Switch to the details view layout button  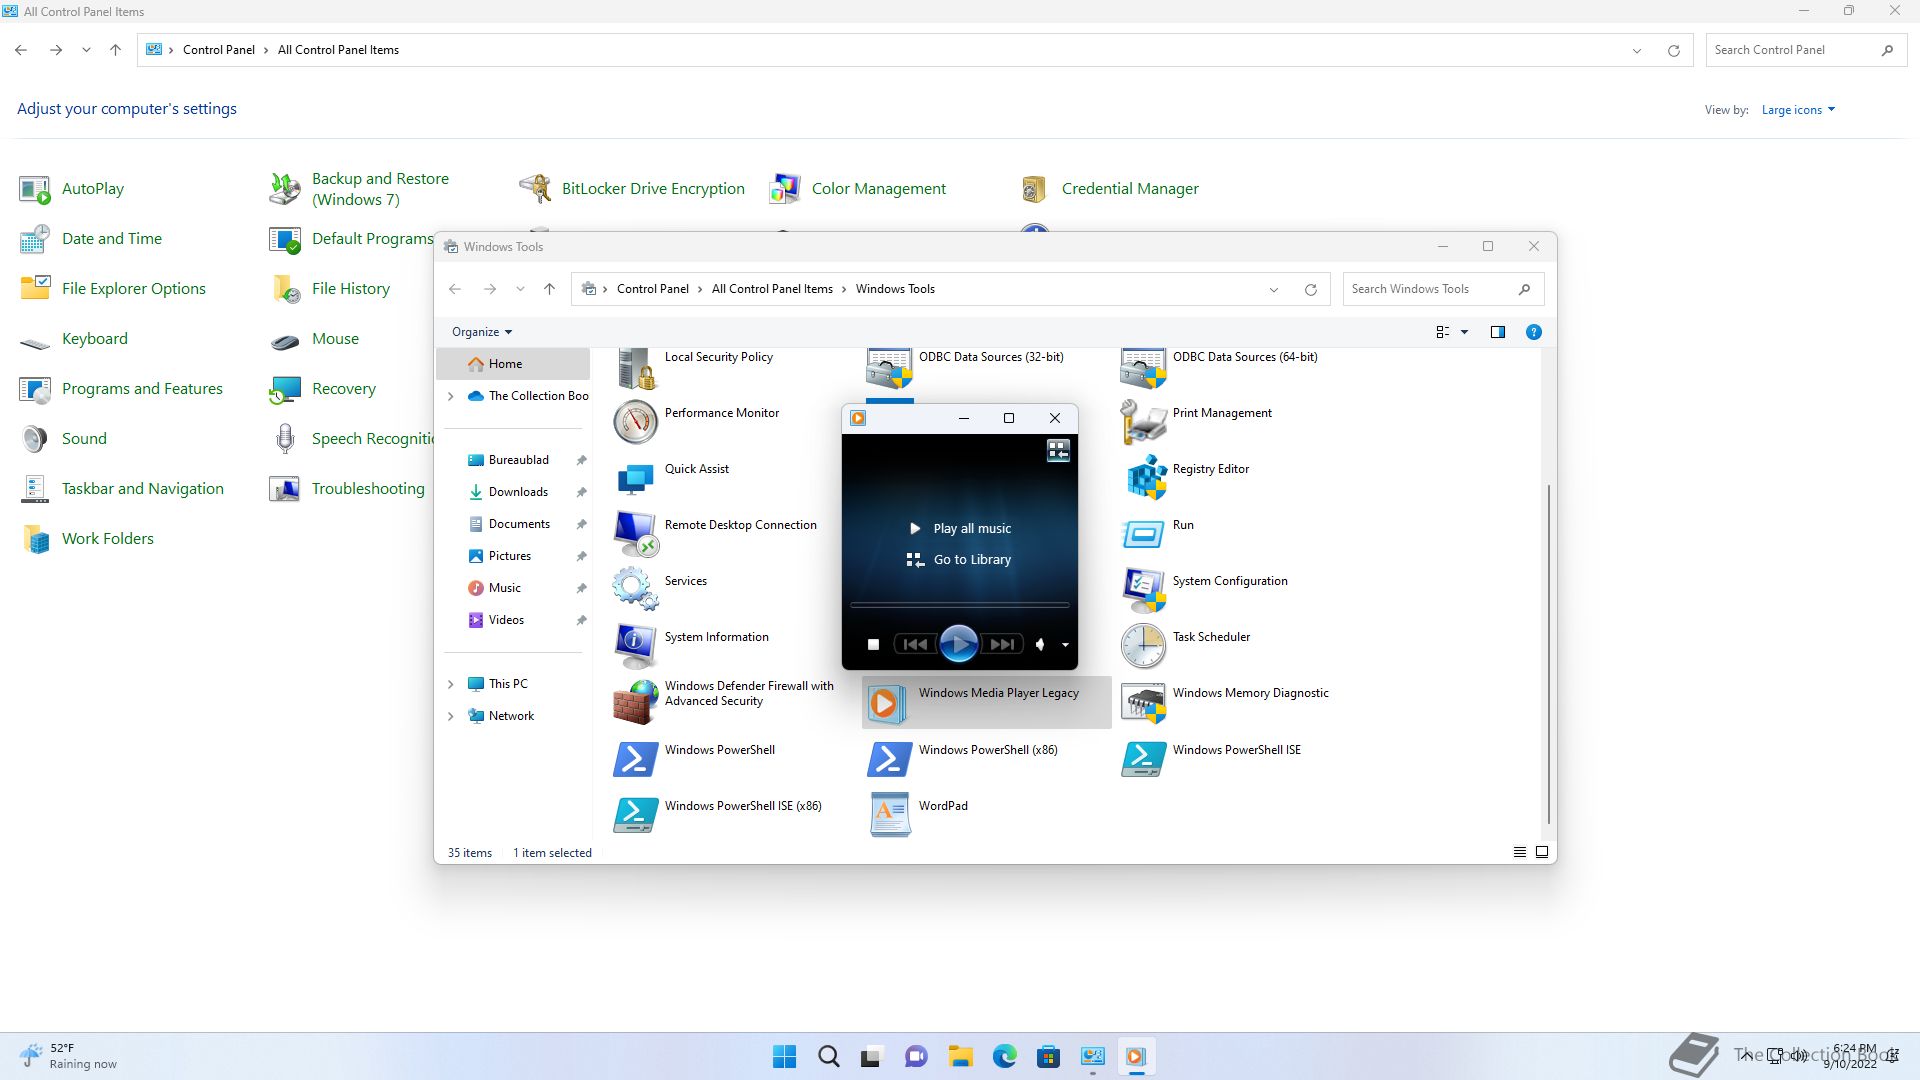pos(1519,852)
